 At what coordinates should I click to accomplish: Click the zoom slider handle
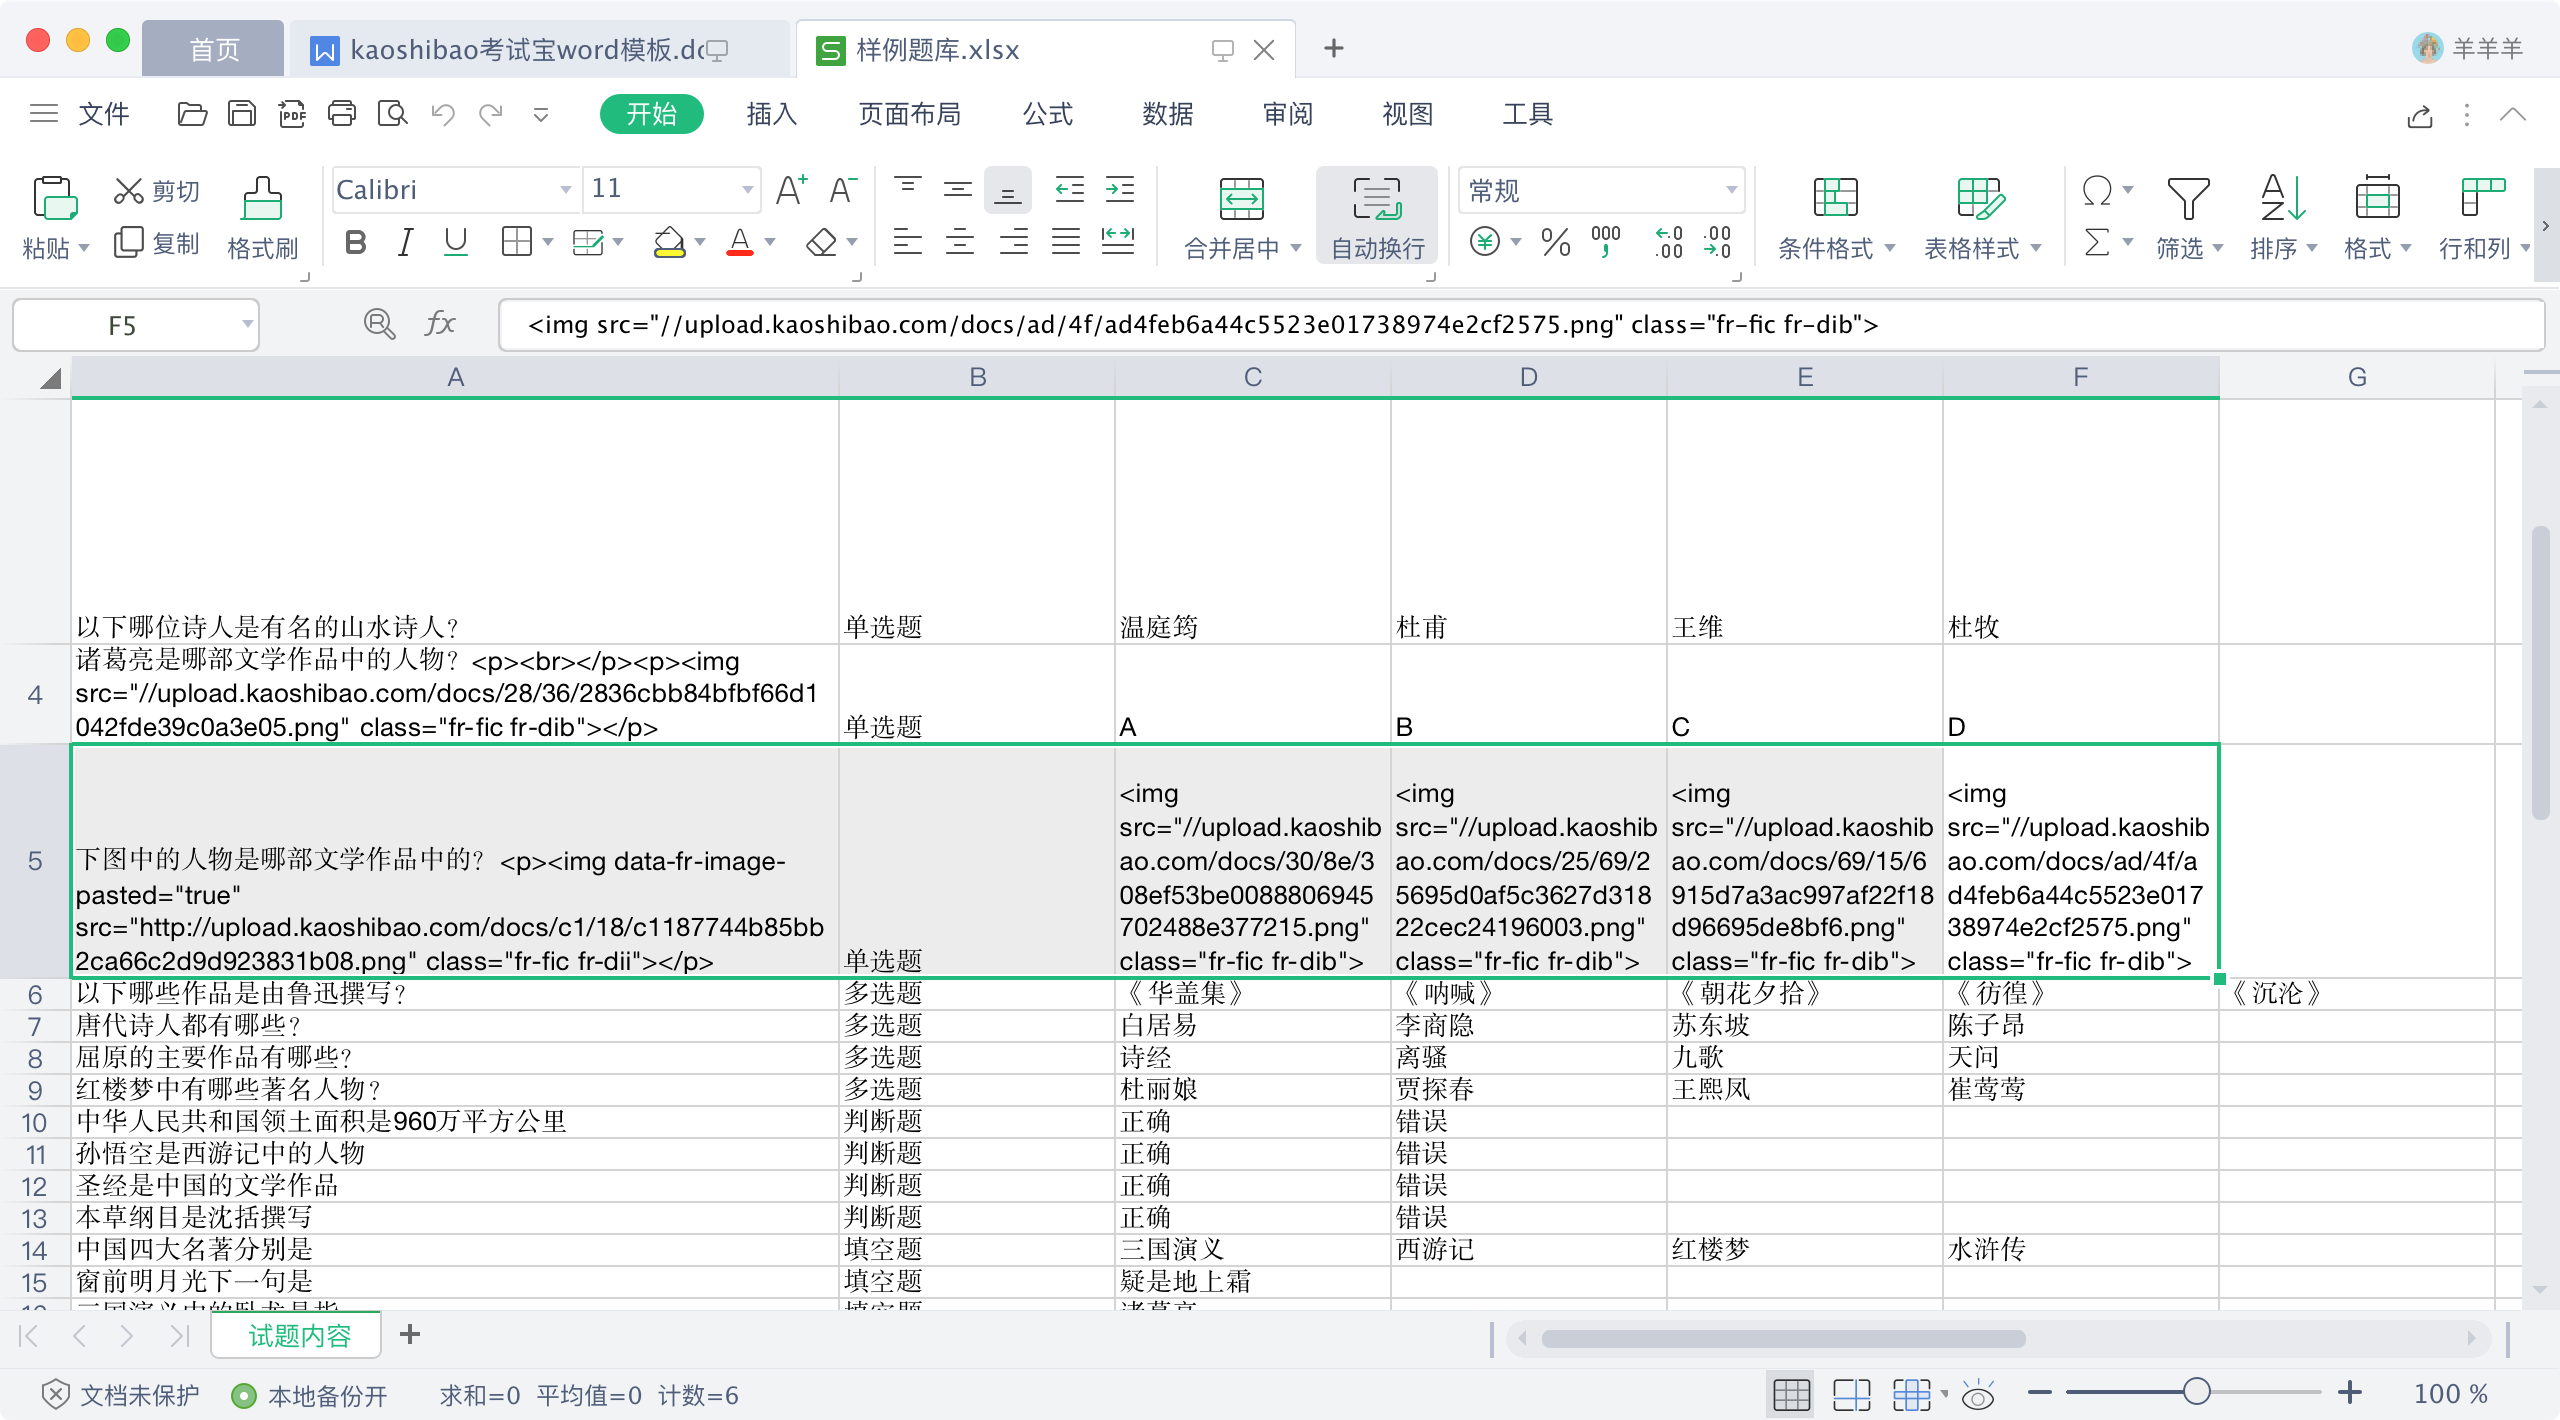coord(2196,1393)
